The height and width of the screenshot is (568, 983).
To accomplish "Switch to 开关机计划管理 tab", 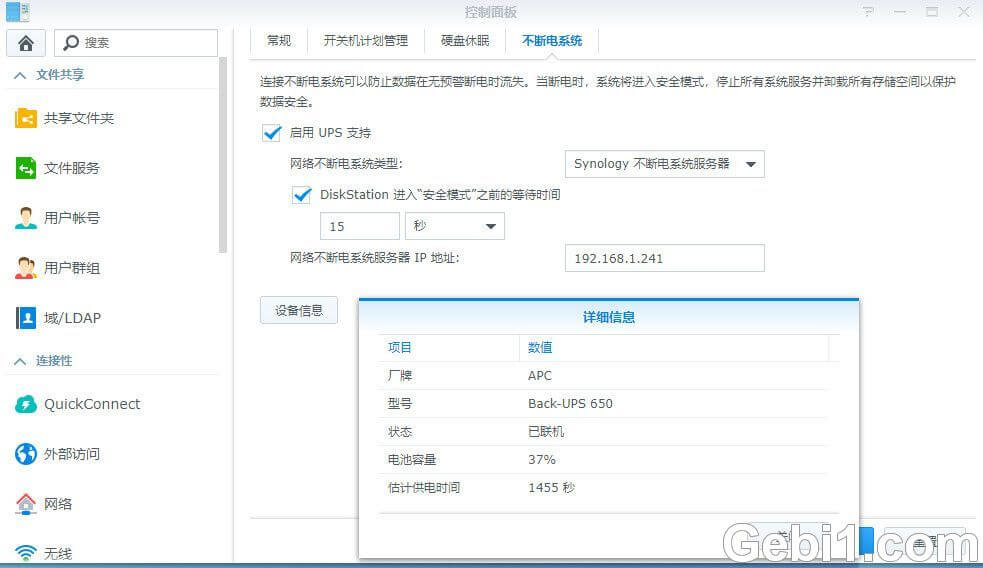I will [x=365, y=41].
